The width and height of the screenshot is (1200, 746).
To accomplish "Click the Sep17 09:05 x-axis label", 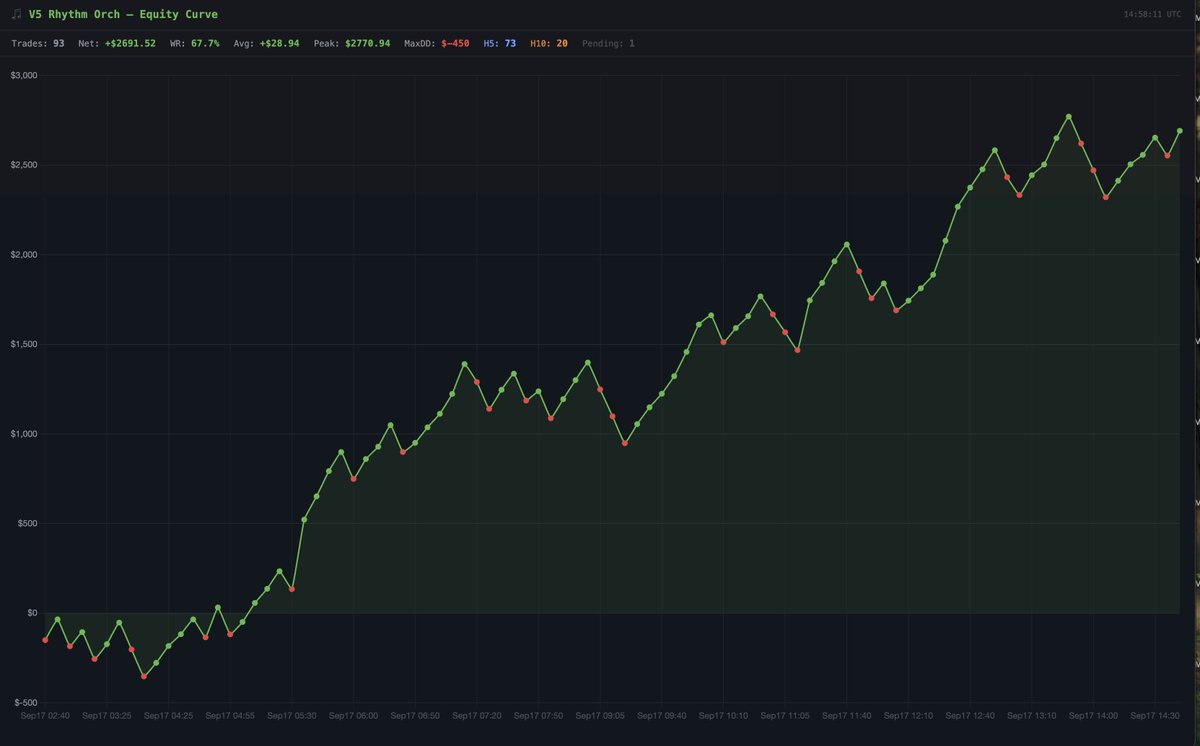I will click(x=600, y=716).
